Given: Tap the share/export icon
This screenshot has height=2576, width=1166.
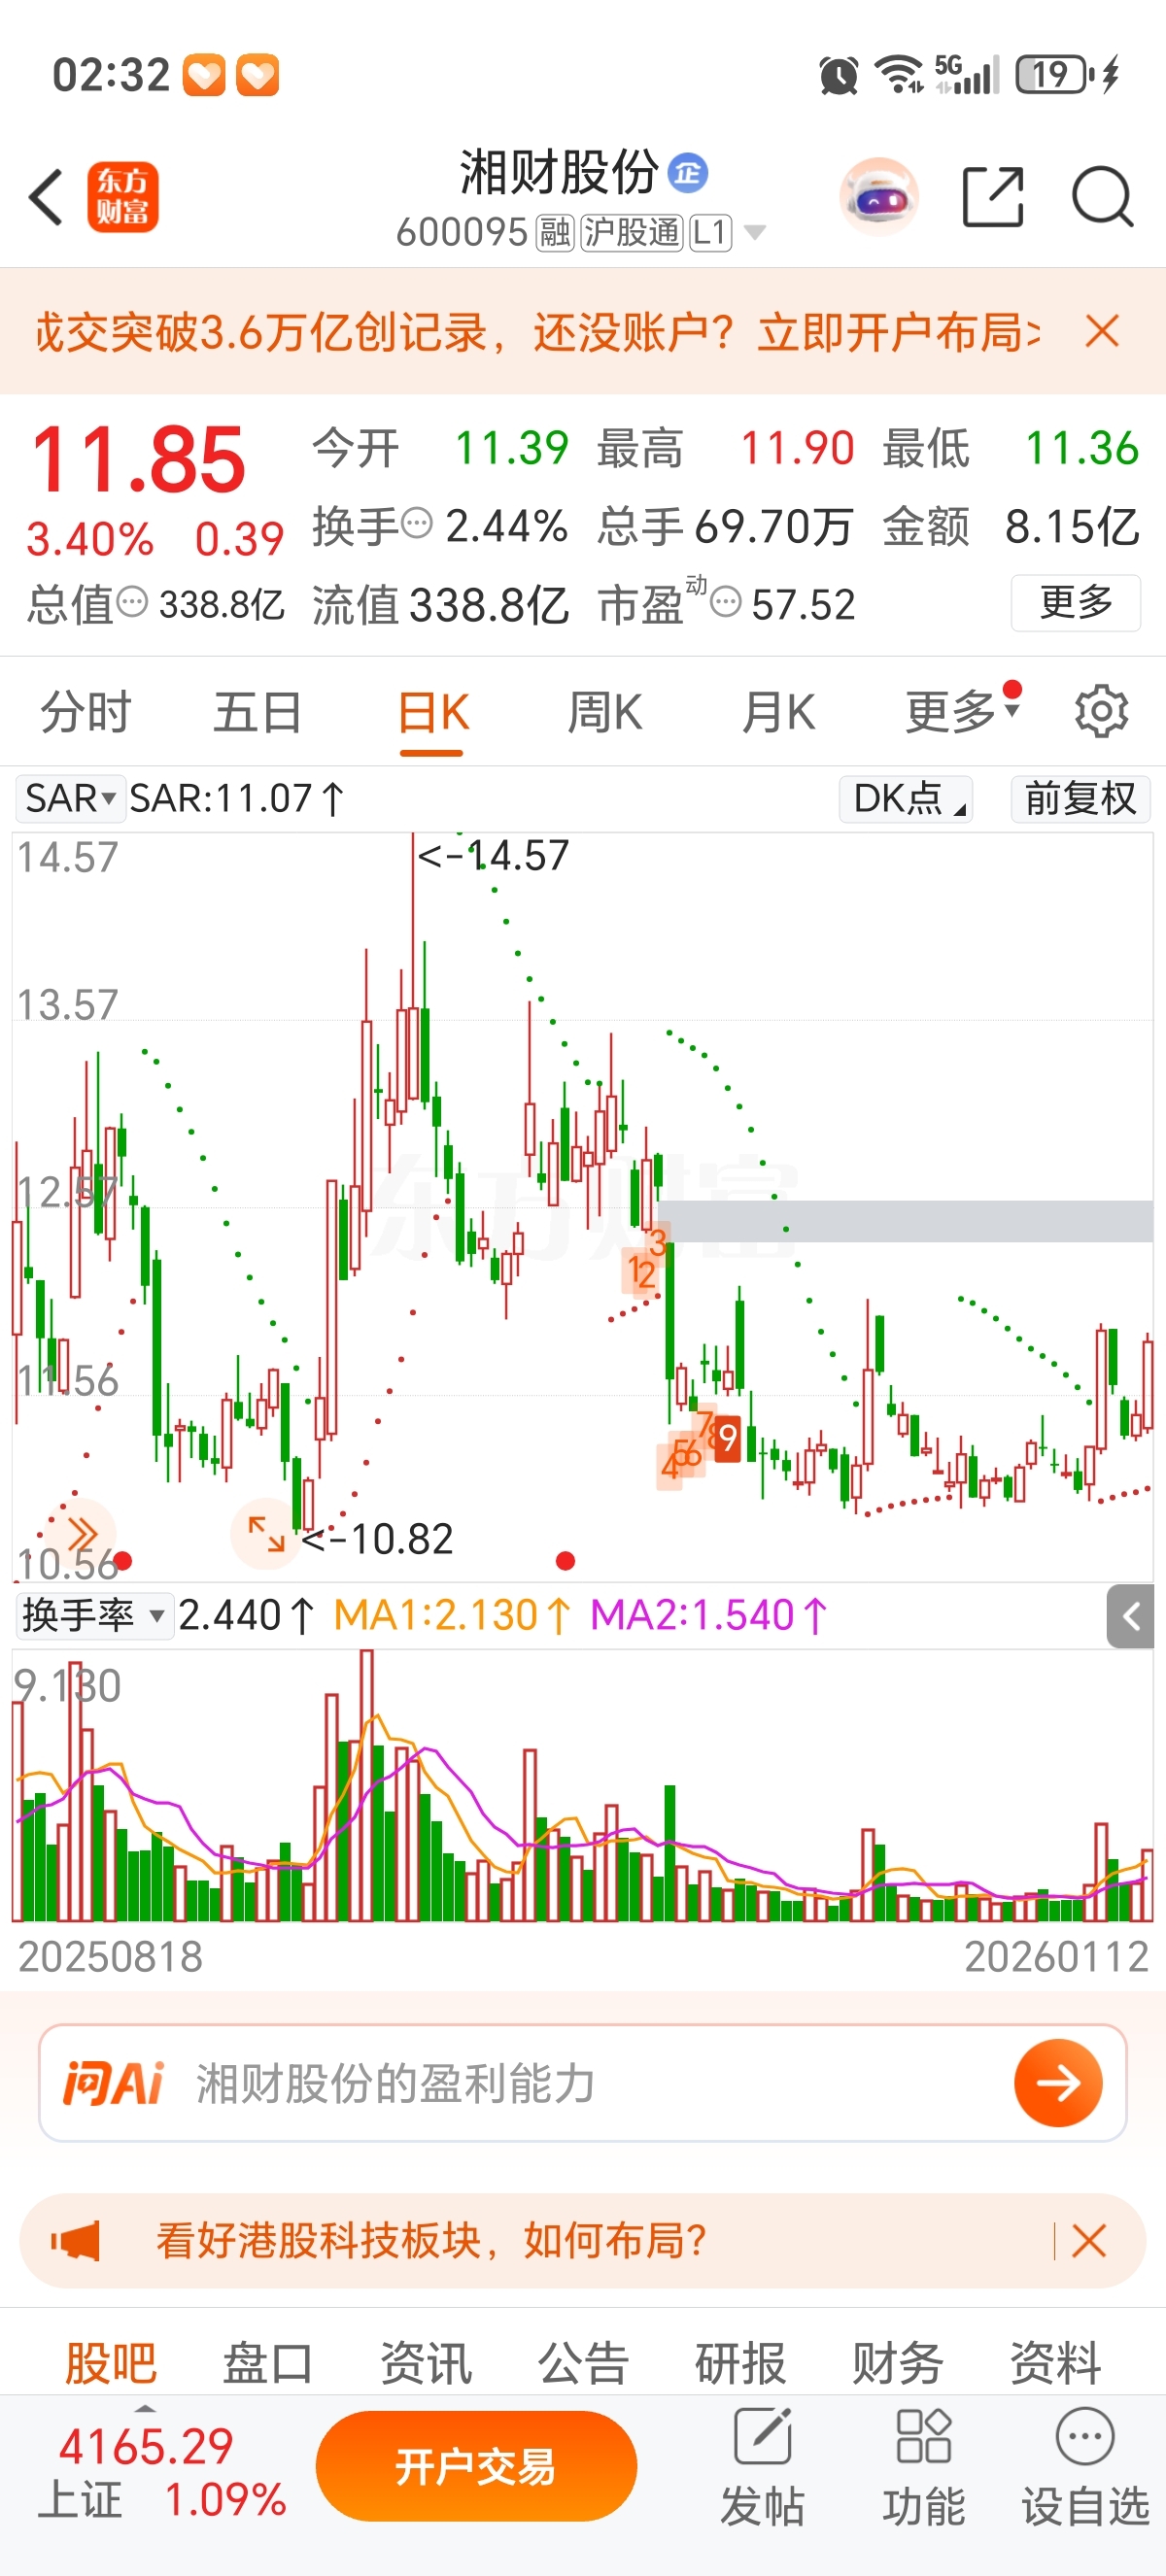Looking at the screenshot, I should (992, 197).
